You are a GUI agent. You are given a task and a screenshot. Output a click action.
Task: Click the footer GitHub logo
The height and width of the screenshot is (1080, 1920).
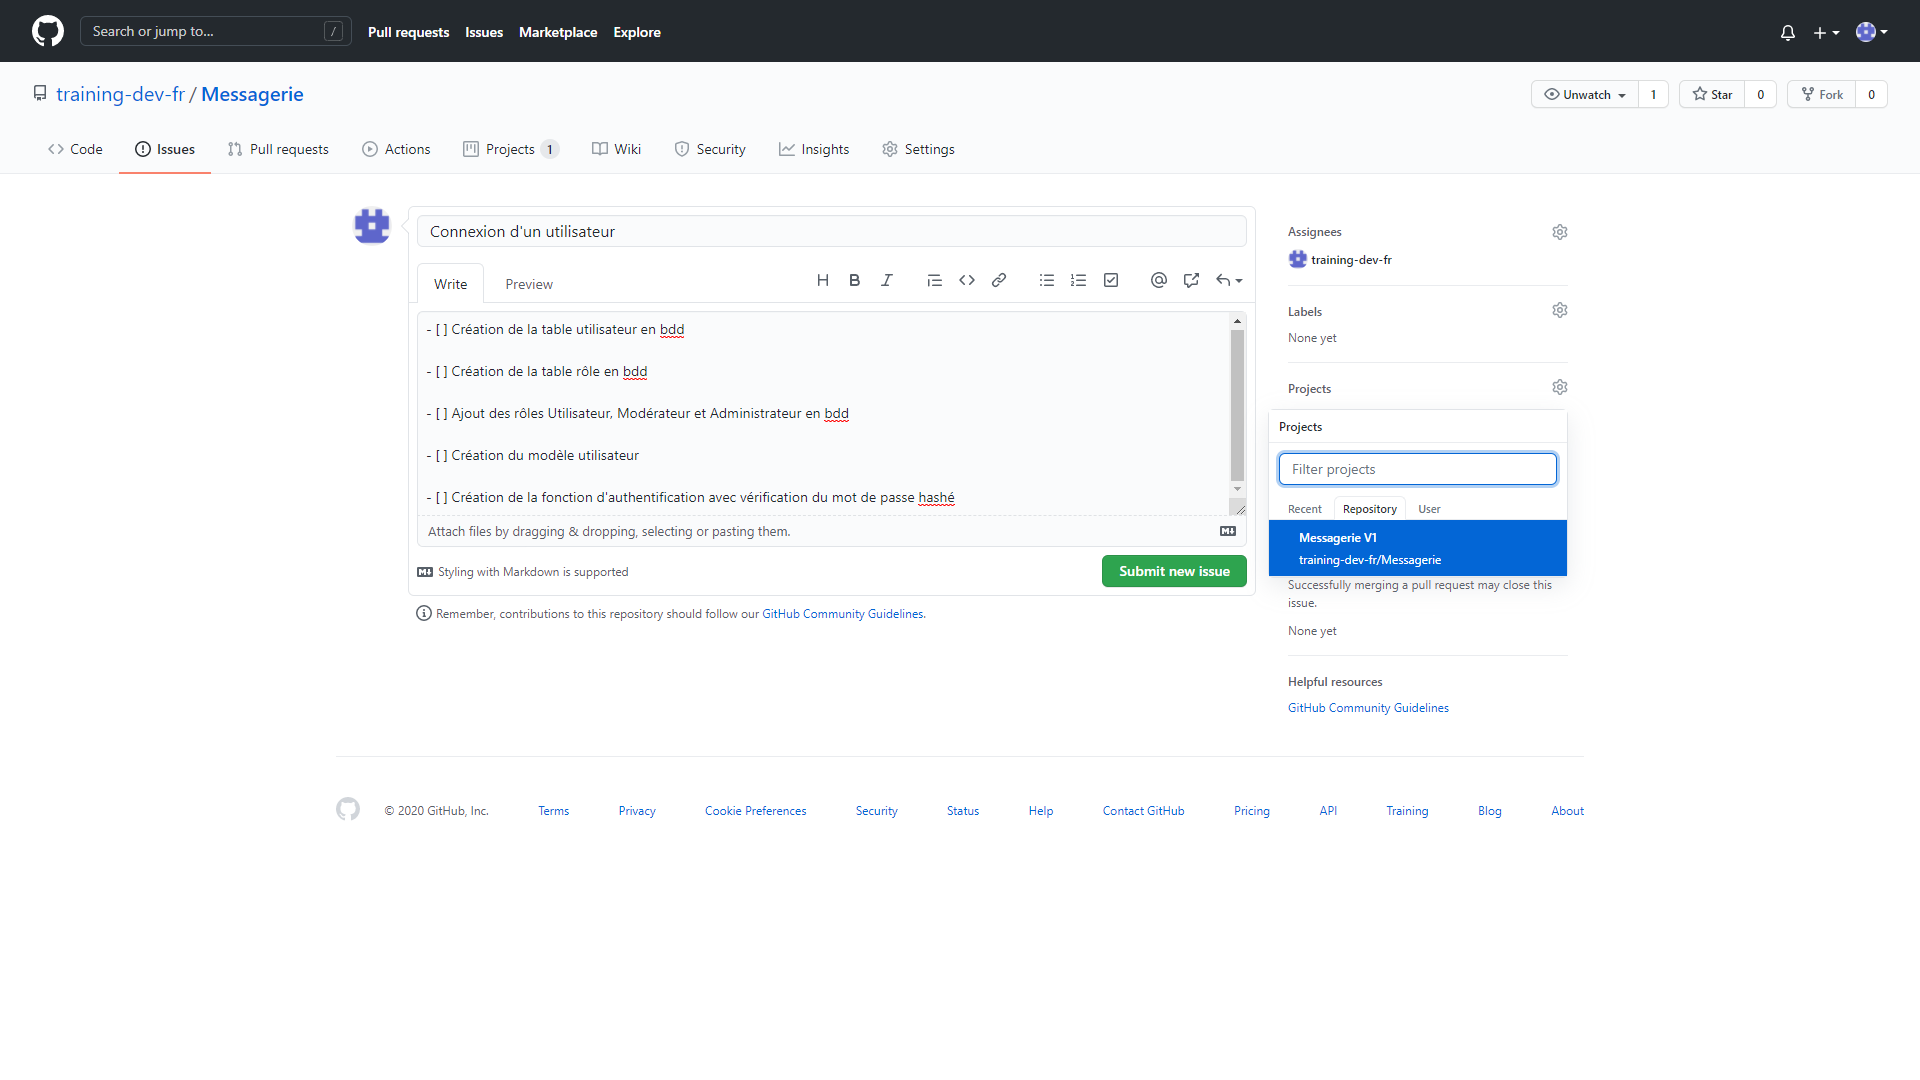pyautogui.click(x=347, y=809)
